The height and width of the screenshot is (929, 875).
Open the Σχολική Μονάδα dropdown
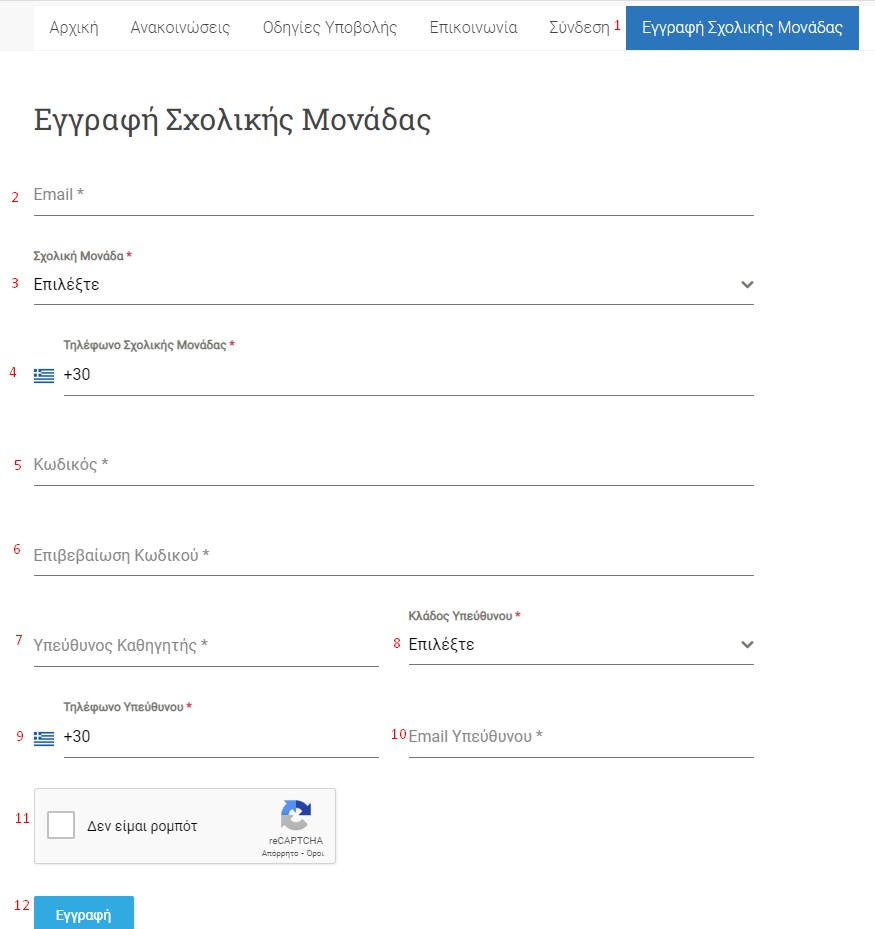tap(393, 285)
